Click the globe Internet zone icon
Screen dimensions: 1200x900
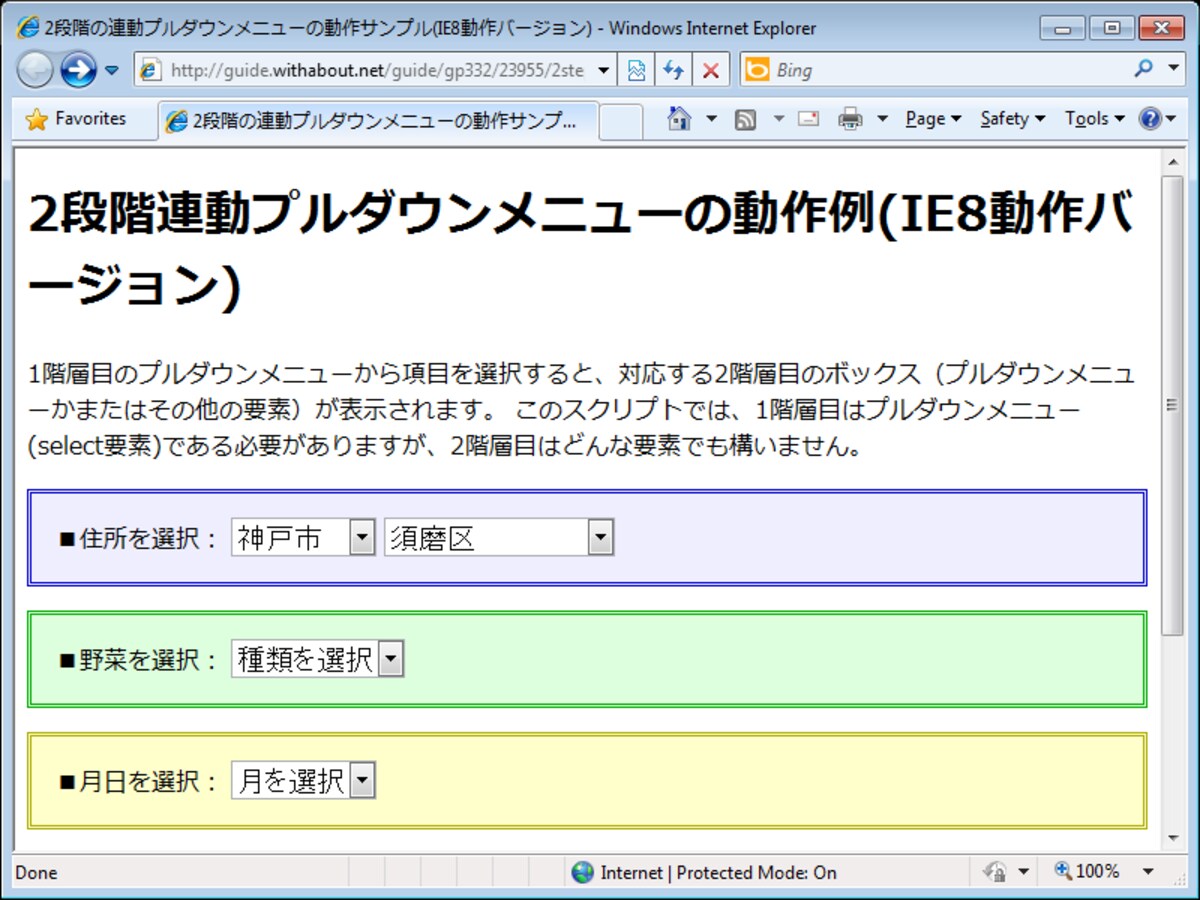[582, 872]
